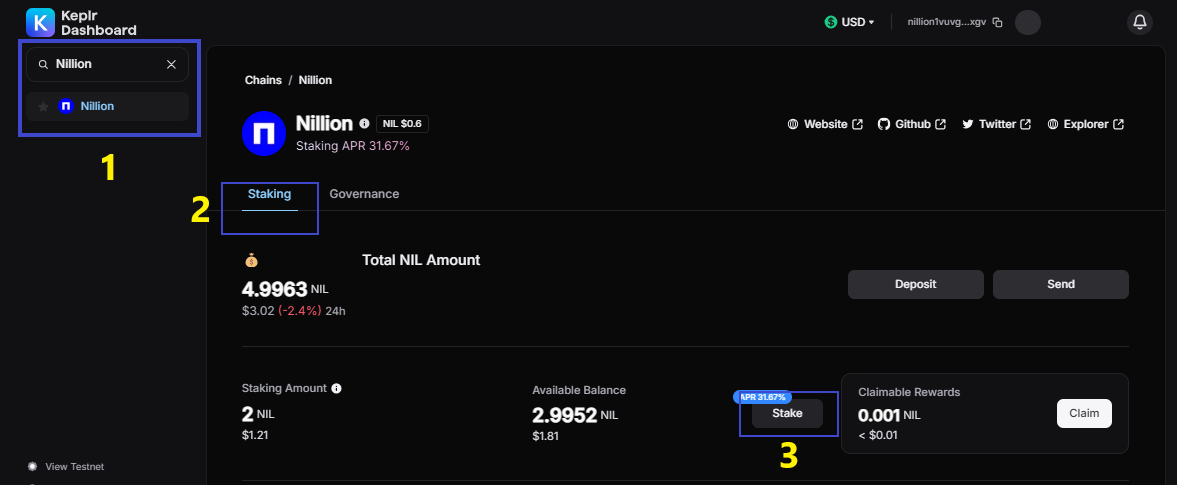This screenshot has height=485, width=1177.
Task: Click the Twitter bird icon
Action: (968, 125)
